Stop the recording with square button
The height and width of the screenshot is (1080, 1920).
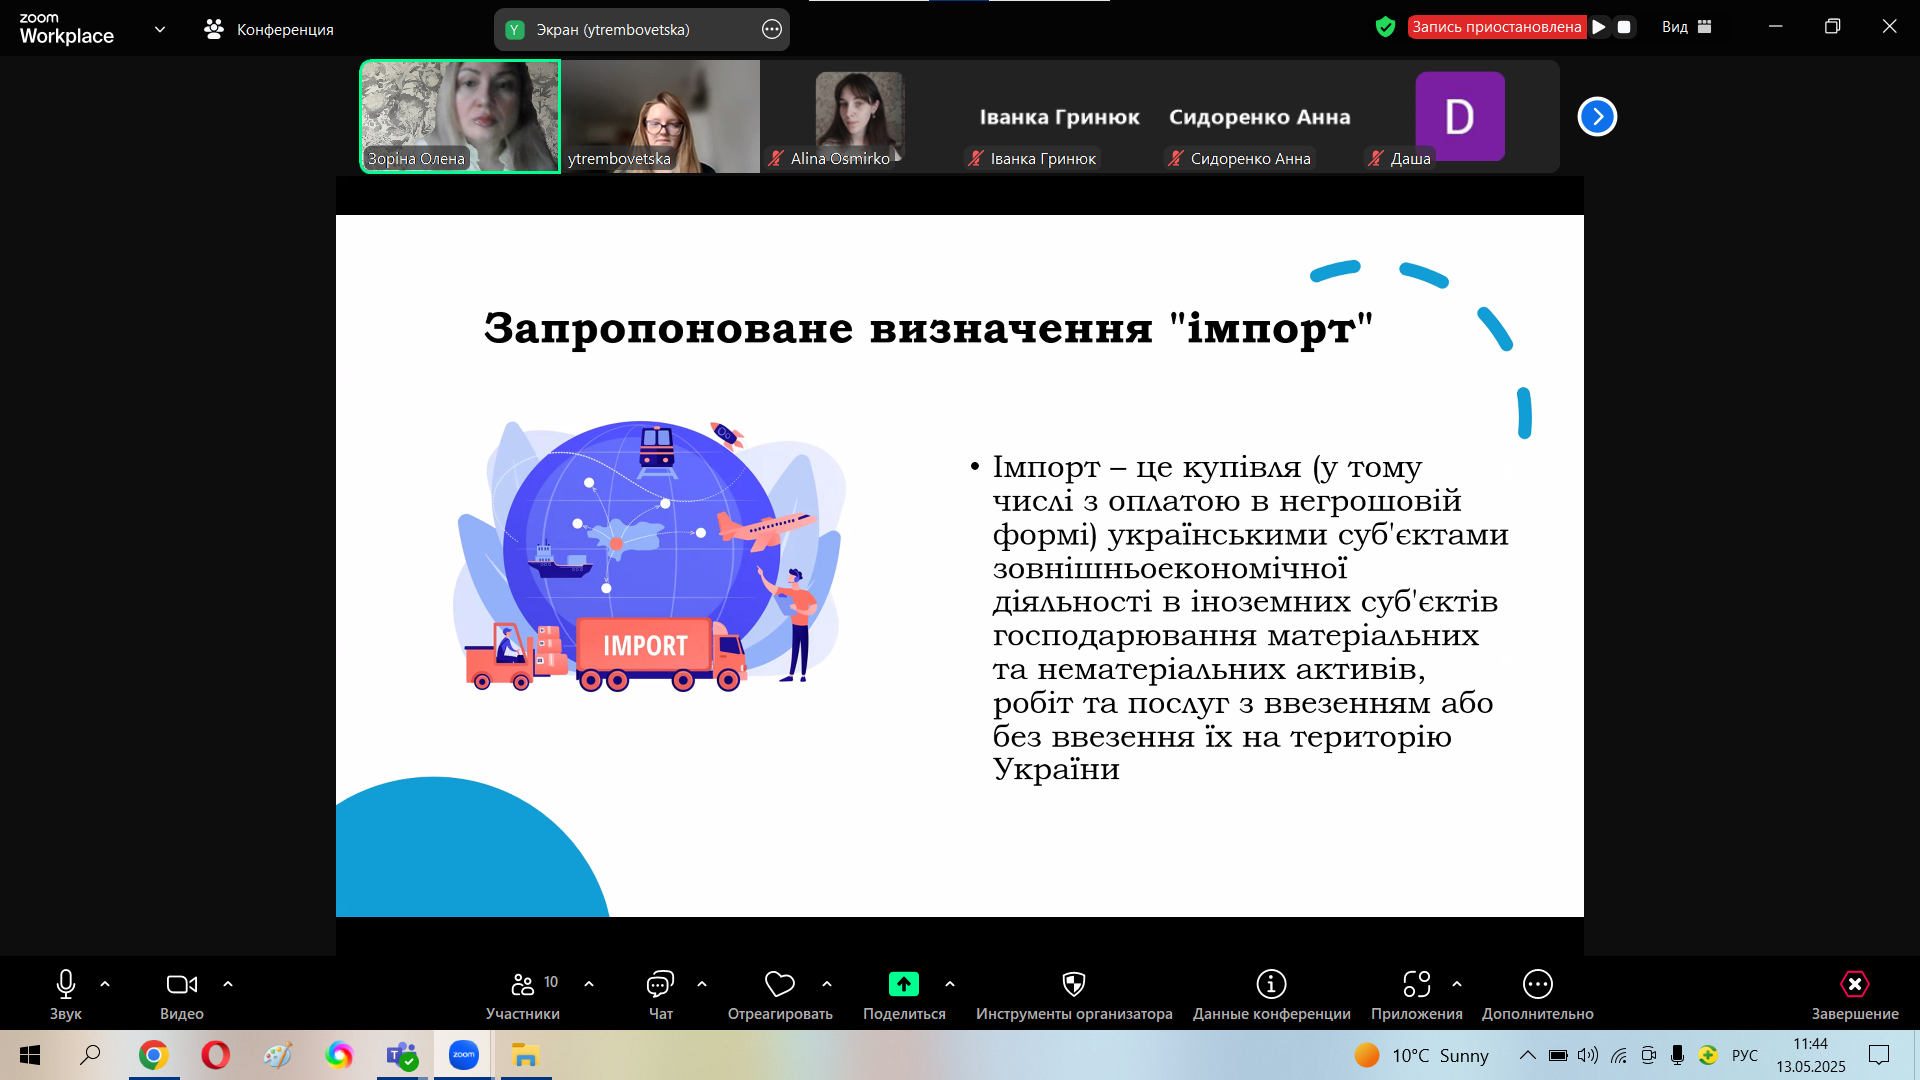tap(1624, 27)
